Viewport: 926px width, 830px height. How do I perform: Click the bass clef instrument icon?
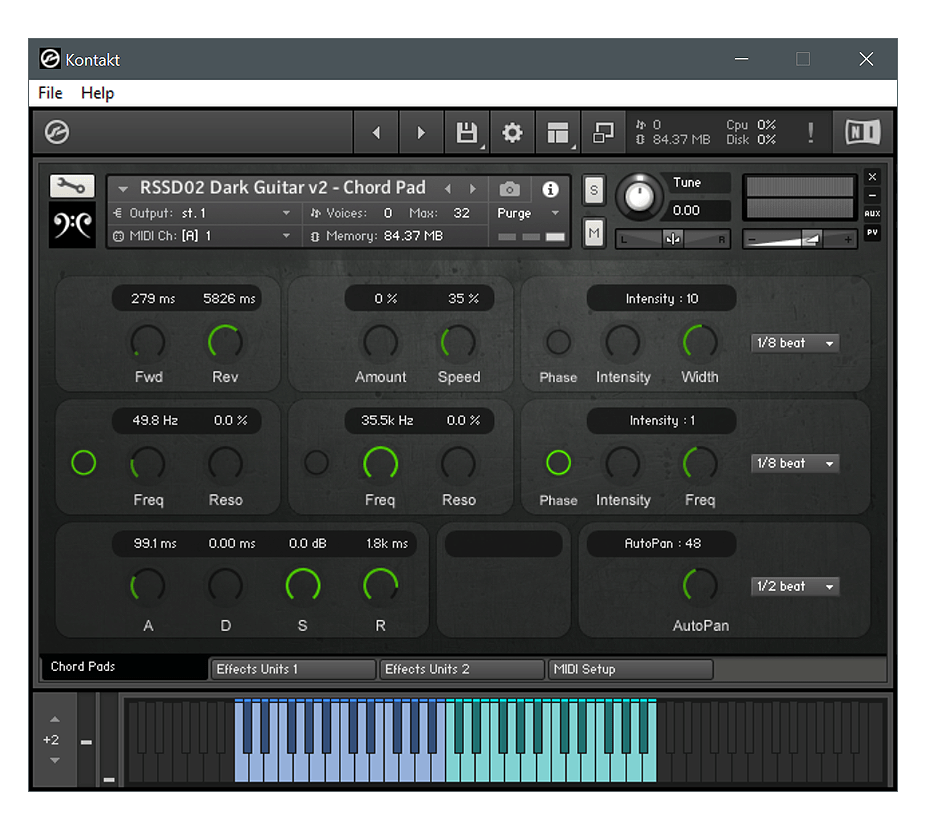pos(72,225)
